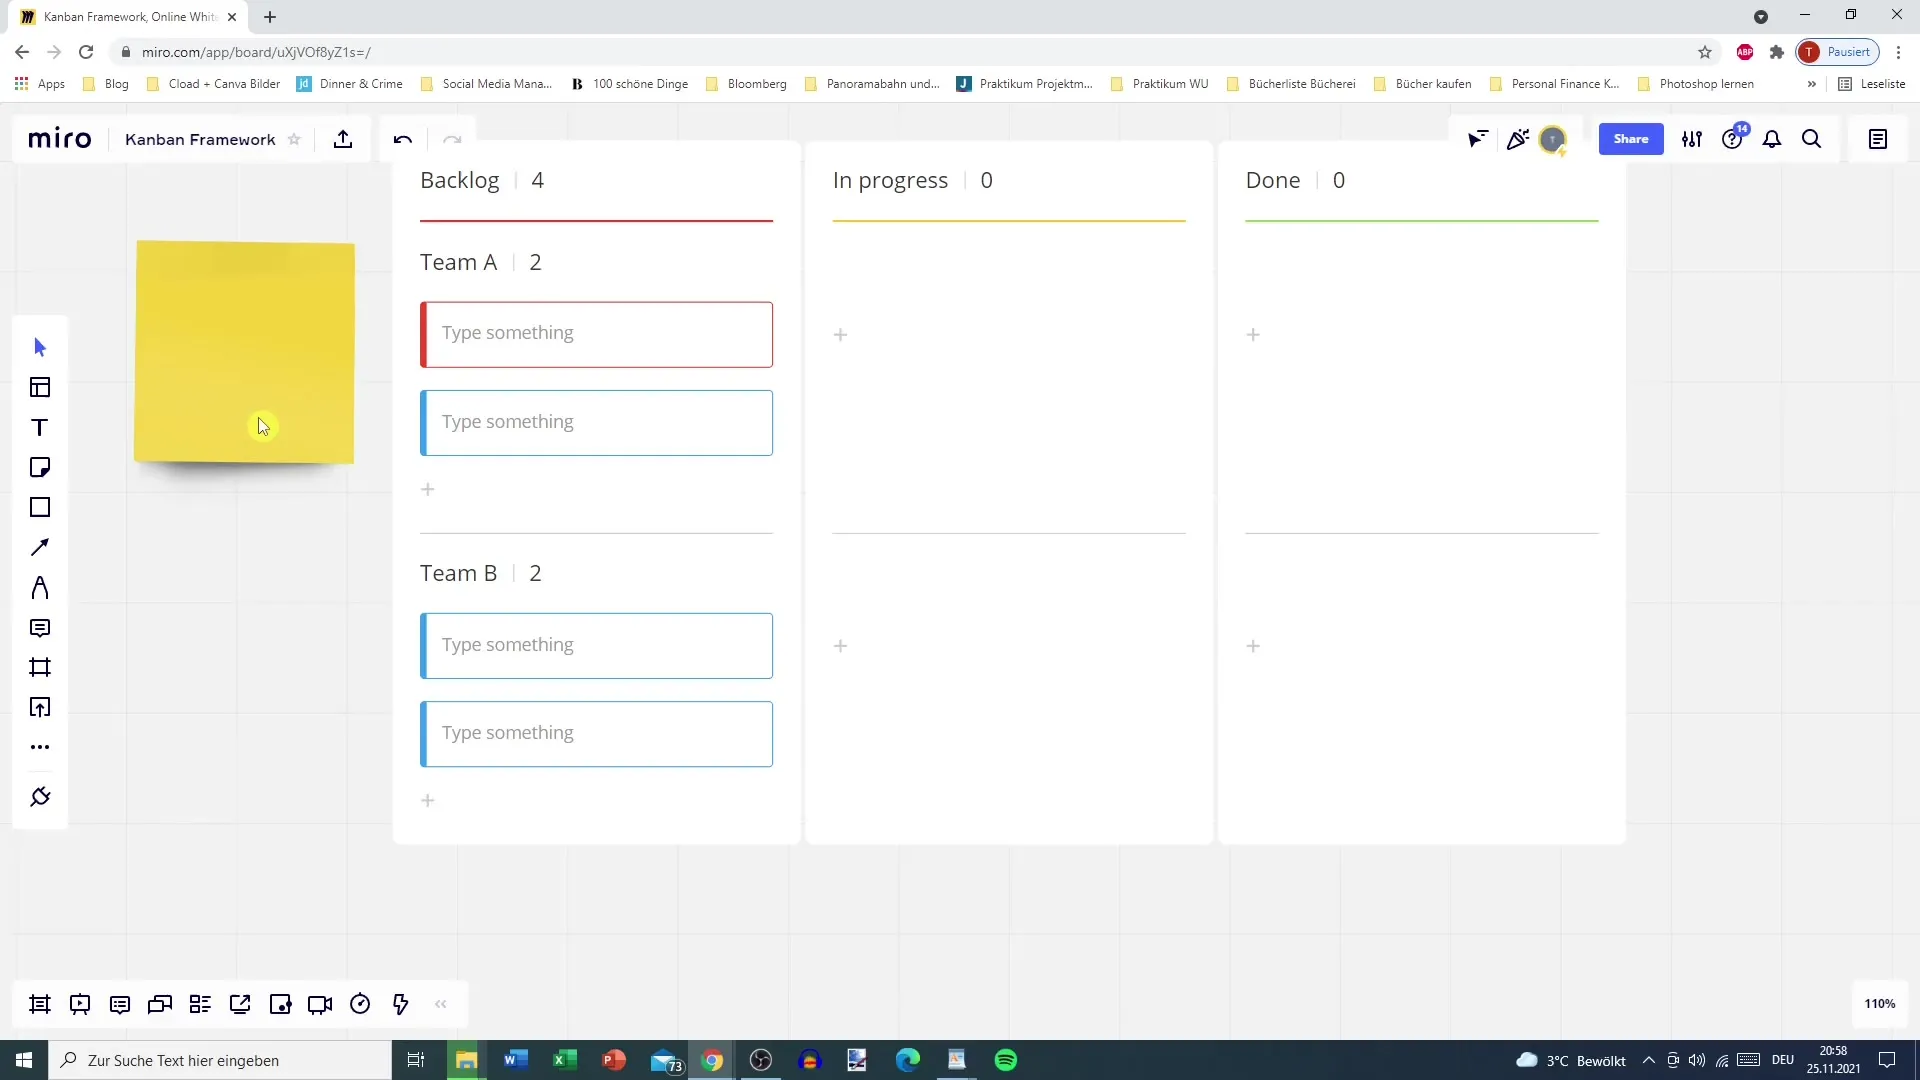Select the shapes tool in sidebar
This screenshot has height=1080, width=1920.
tap(40, 508)
